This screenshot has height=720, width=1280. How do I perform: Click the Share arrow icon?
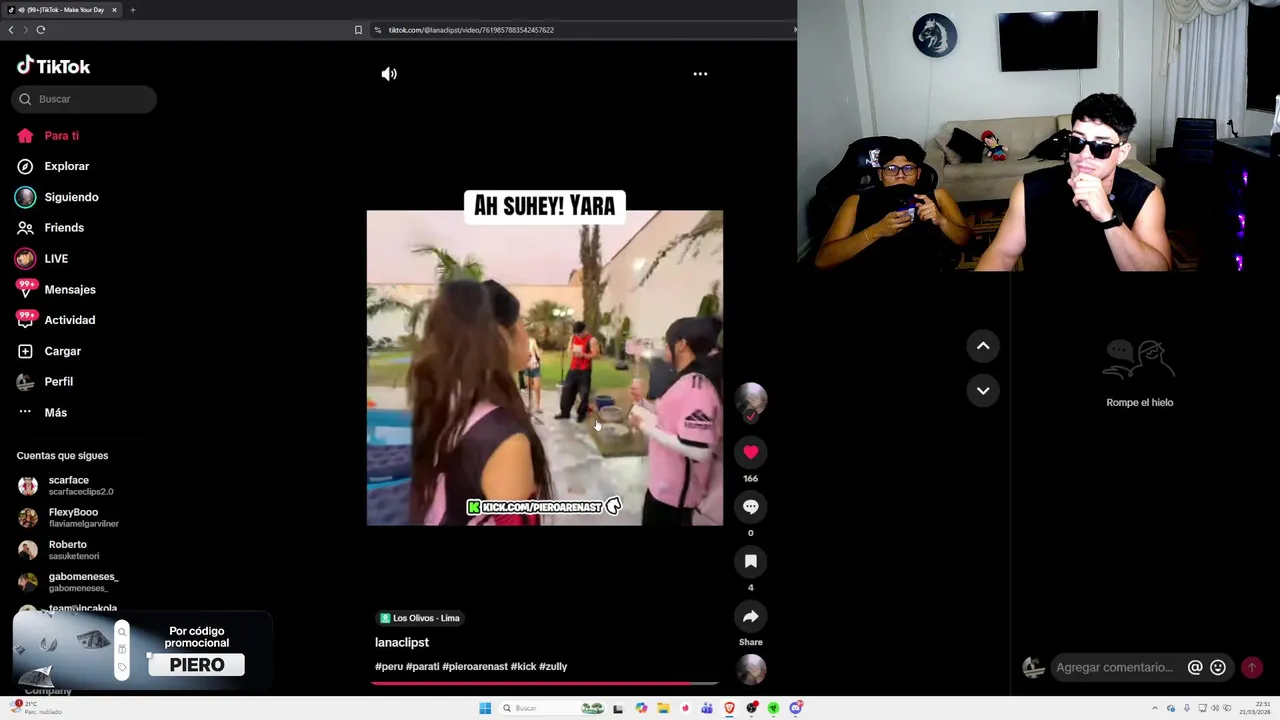tap(751, 616)
